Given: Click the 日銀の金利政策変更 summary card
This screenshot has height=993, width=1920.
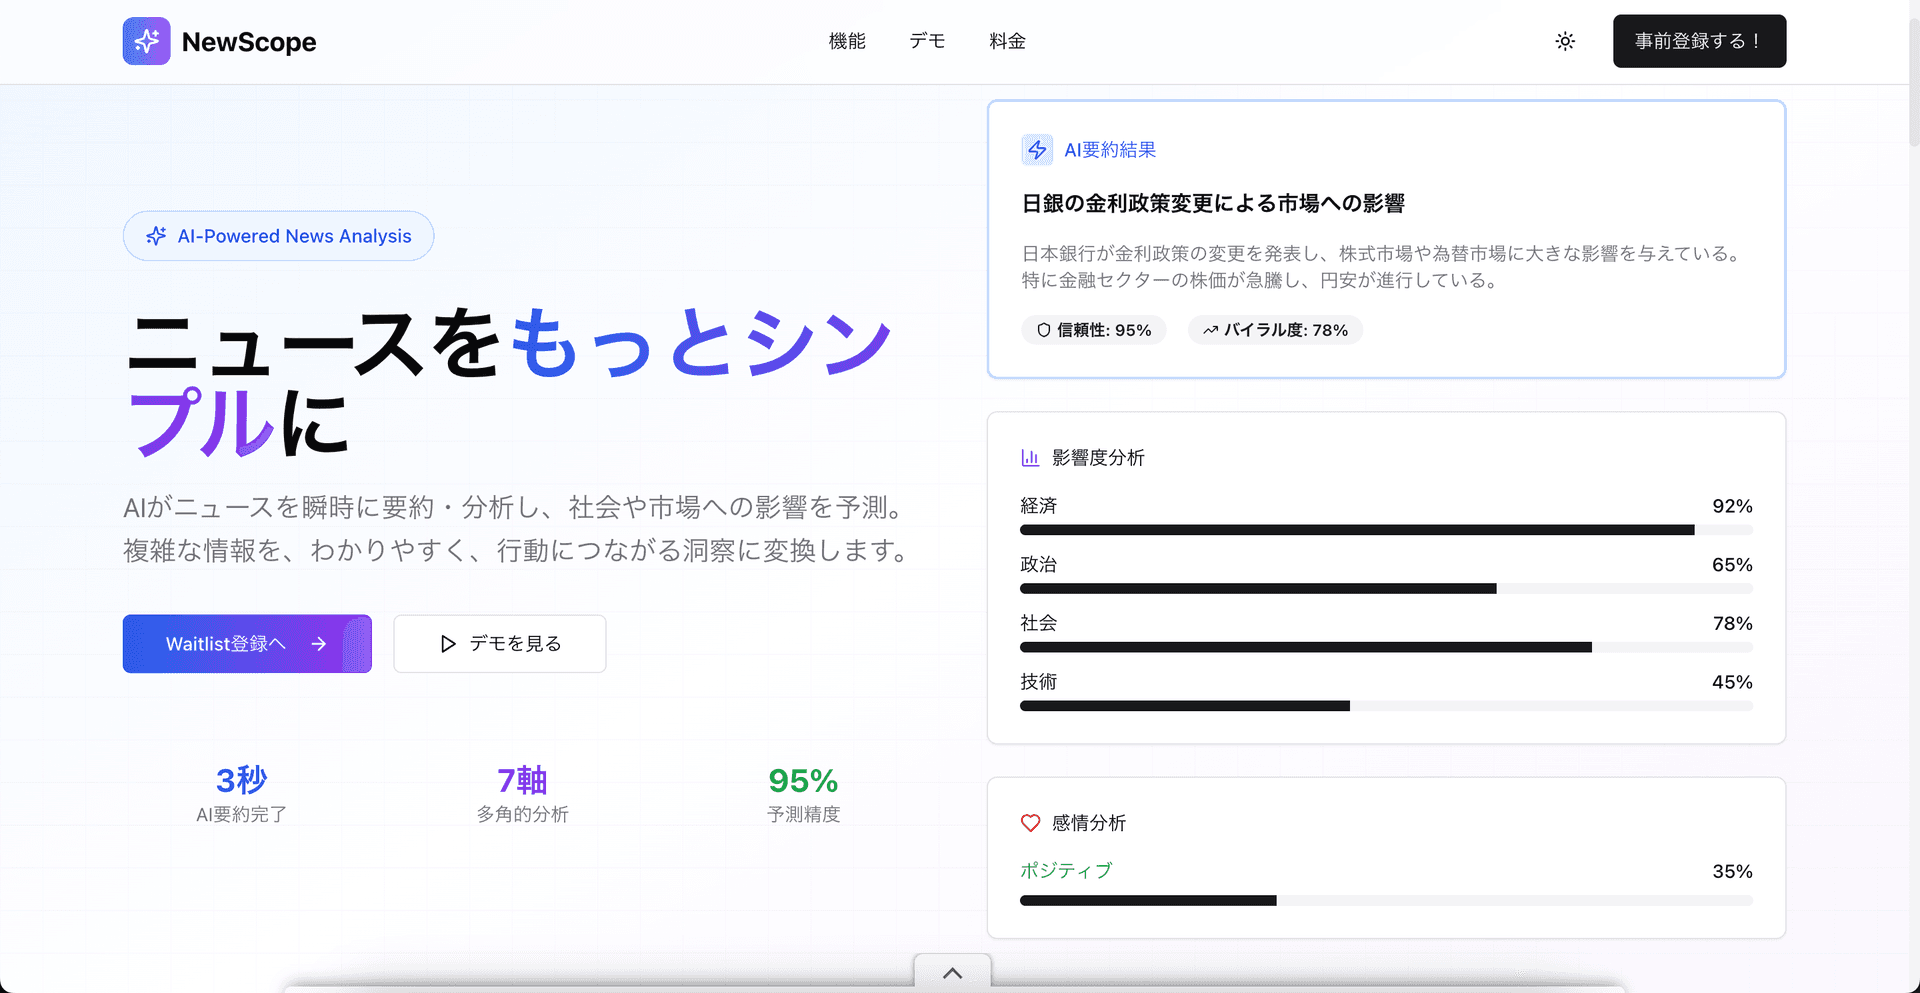Looking at the screenshot, I should pos(1385,240).
